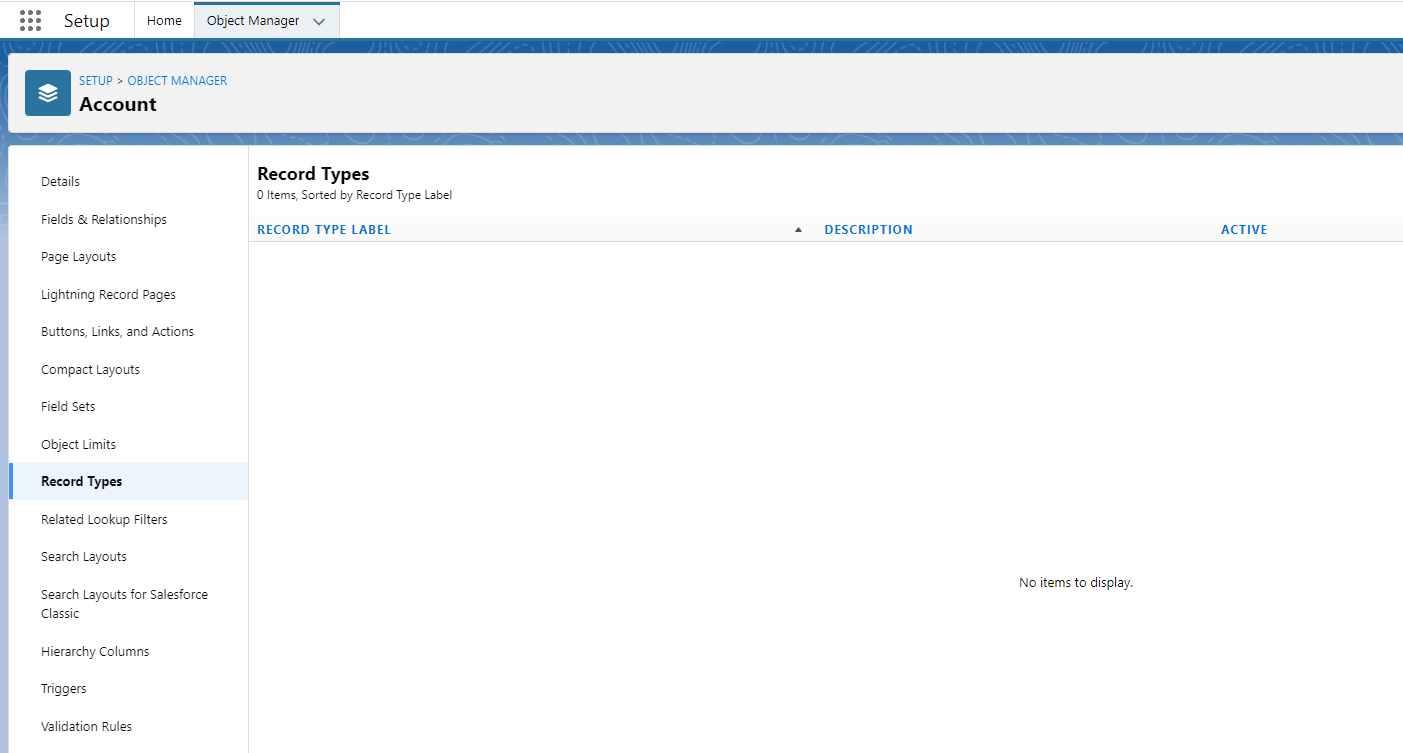The width and height of the screenshot is (1403, 753).
Task: Follow the OBJECT MANAGER breadcrumb link
Action: click(177, 81)
